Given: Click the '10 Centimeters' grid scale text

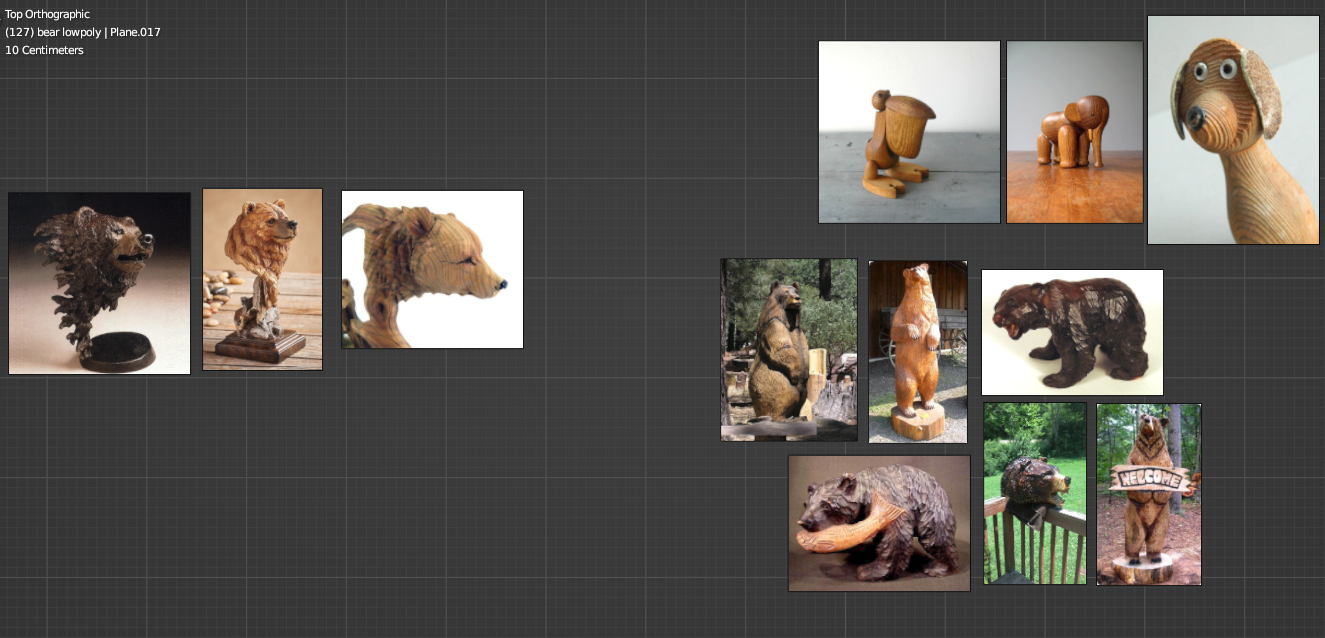Looking at the screenshot, I should click(44, 50).
